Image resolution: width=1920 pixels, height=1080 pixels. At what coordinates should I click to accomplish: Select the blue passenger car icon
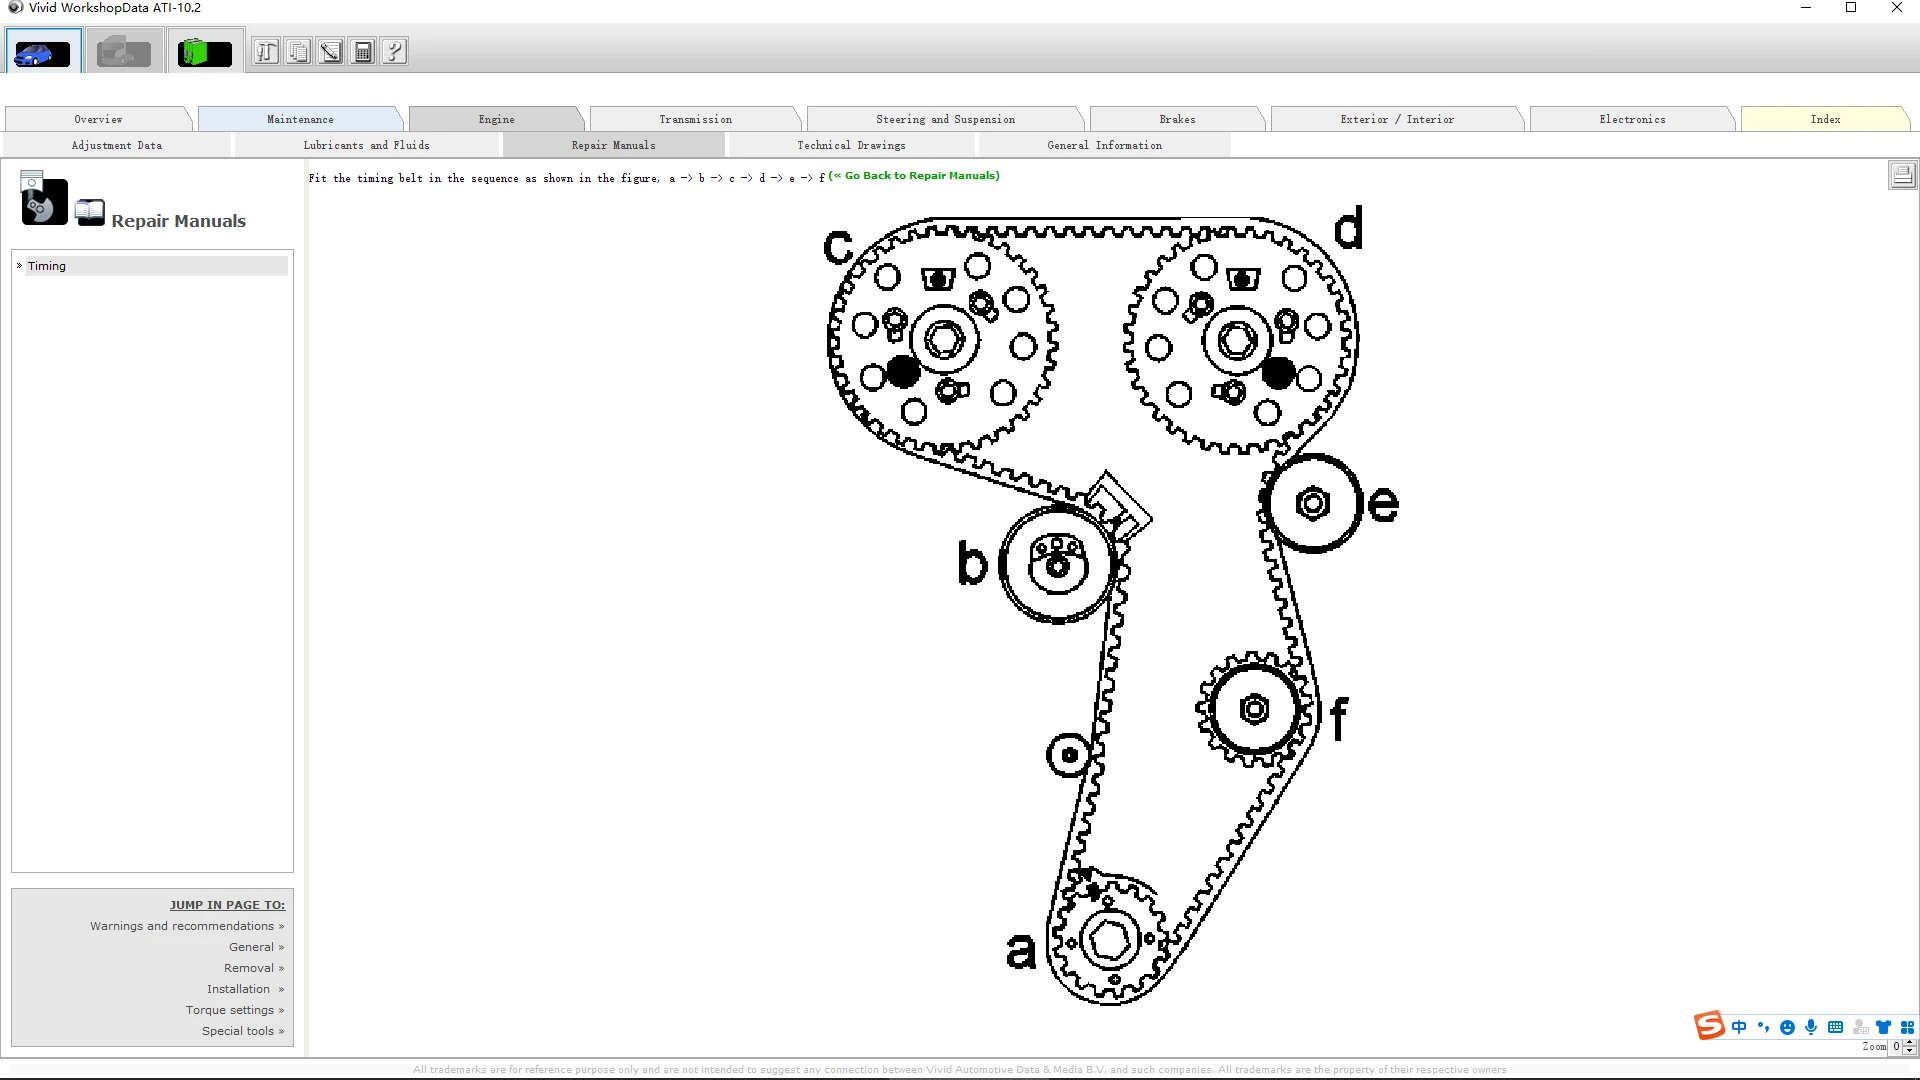[x=42, y=52]
